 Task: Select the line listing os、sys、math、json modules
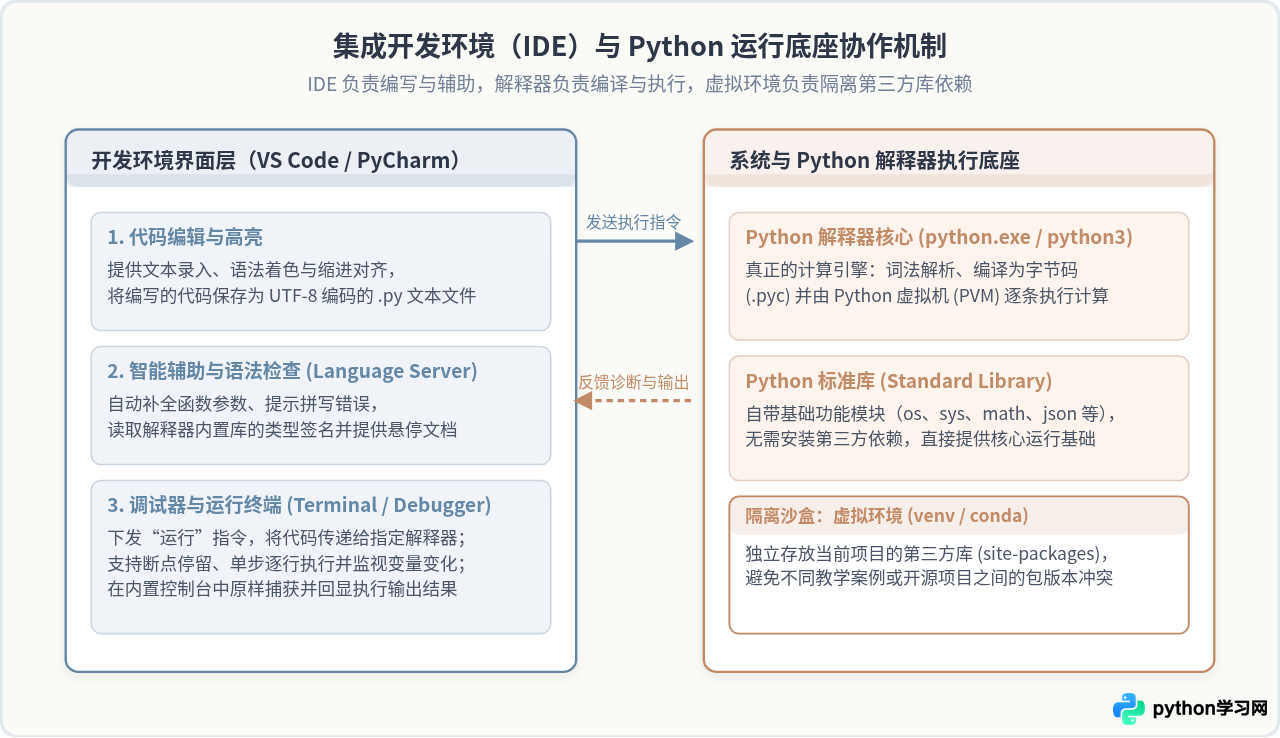tap(931, 414)
